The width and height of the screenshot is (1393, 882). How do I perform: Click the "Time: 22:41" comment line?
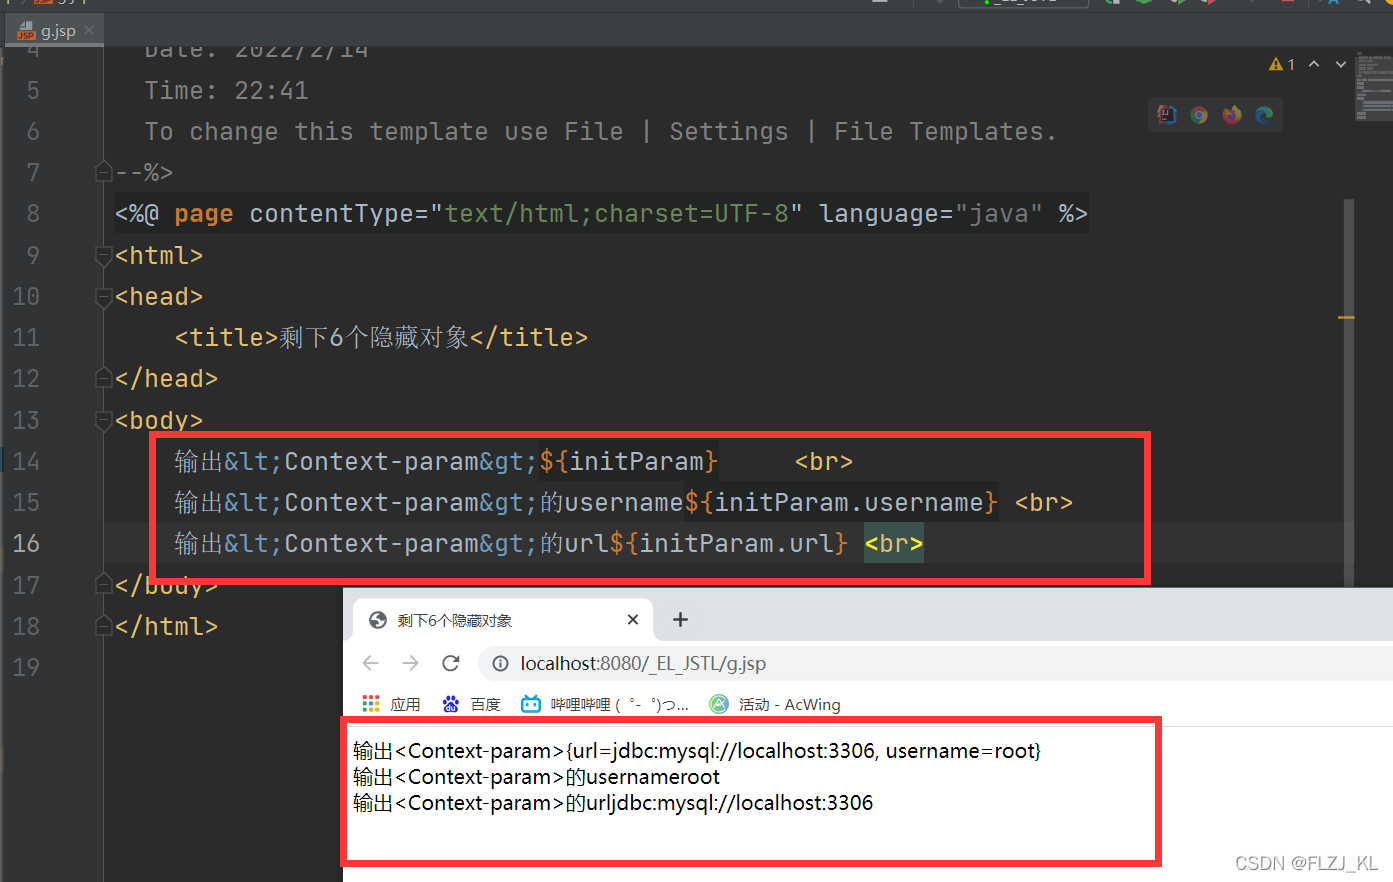[x=227, y=91]
